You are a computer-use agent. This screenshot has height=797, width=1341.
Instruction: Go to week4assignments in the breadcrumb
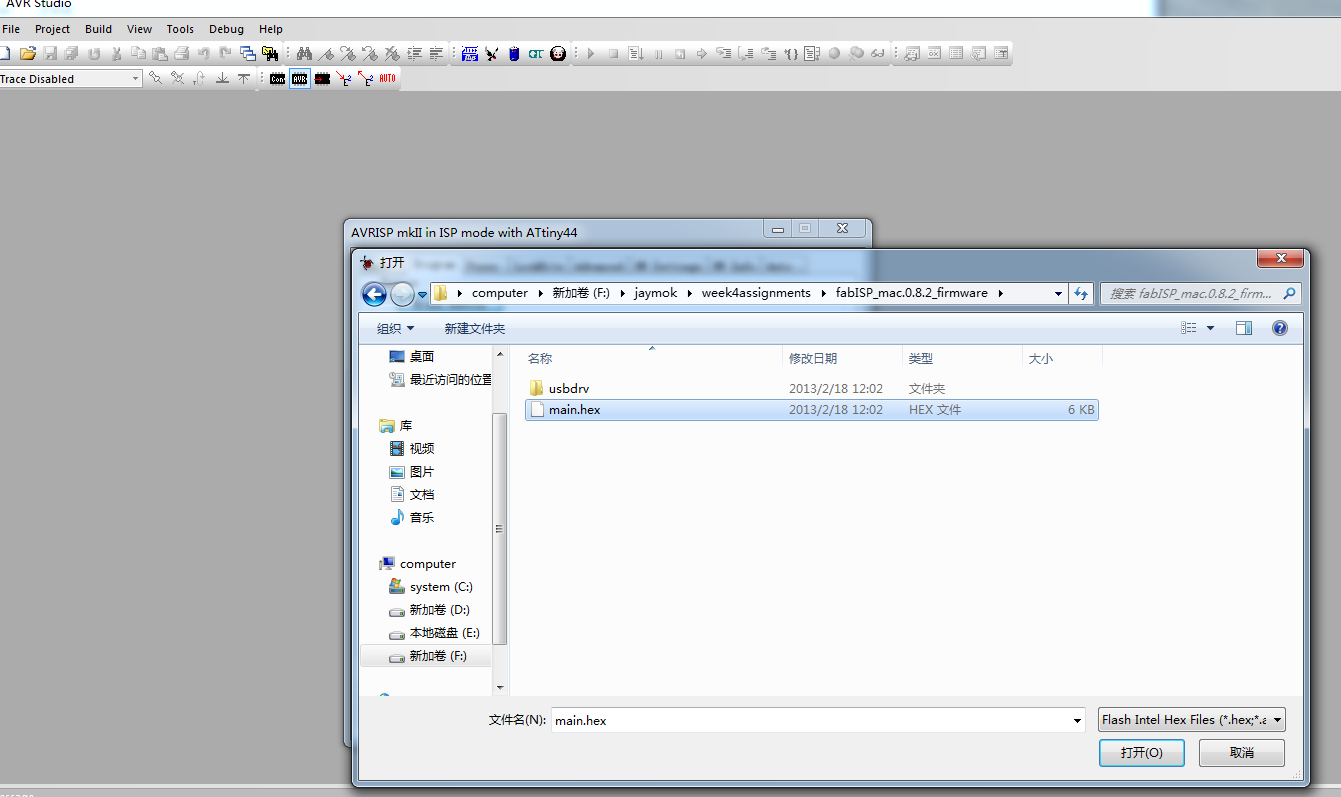756,294
